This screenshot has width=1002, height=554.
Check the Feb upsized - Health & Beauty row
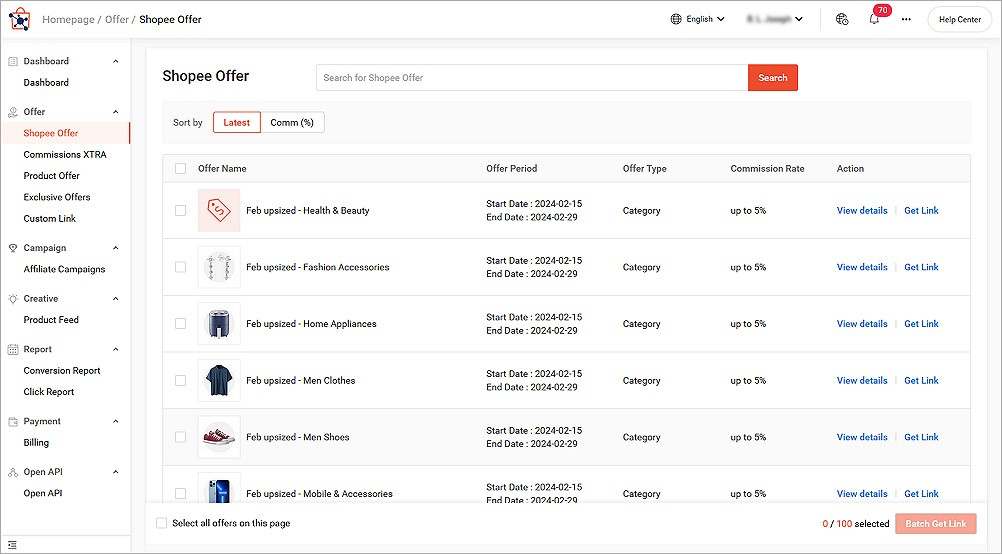(181, 210)
